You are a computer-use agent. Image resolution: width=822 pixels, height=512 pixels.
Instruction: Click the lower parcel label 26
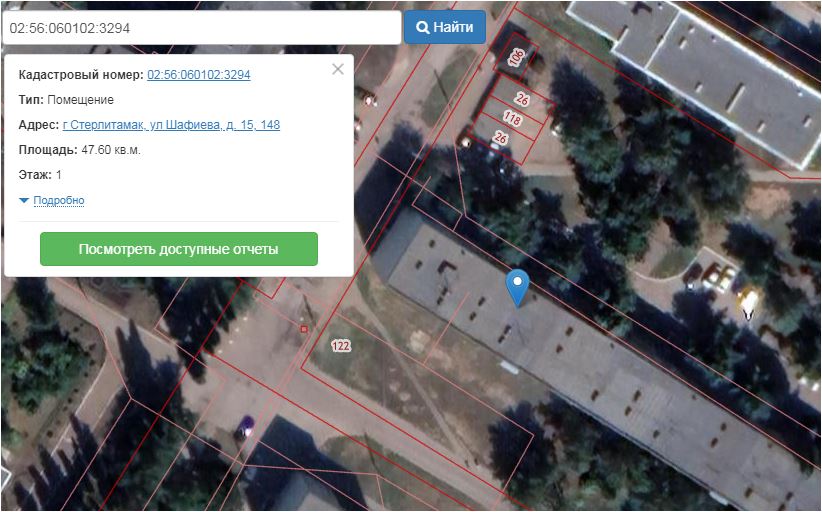tap(501, 138)
